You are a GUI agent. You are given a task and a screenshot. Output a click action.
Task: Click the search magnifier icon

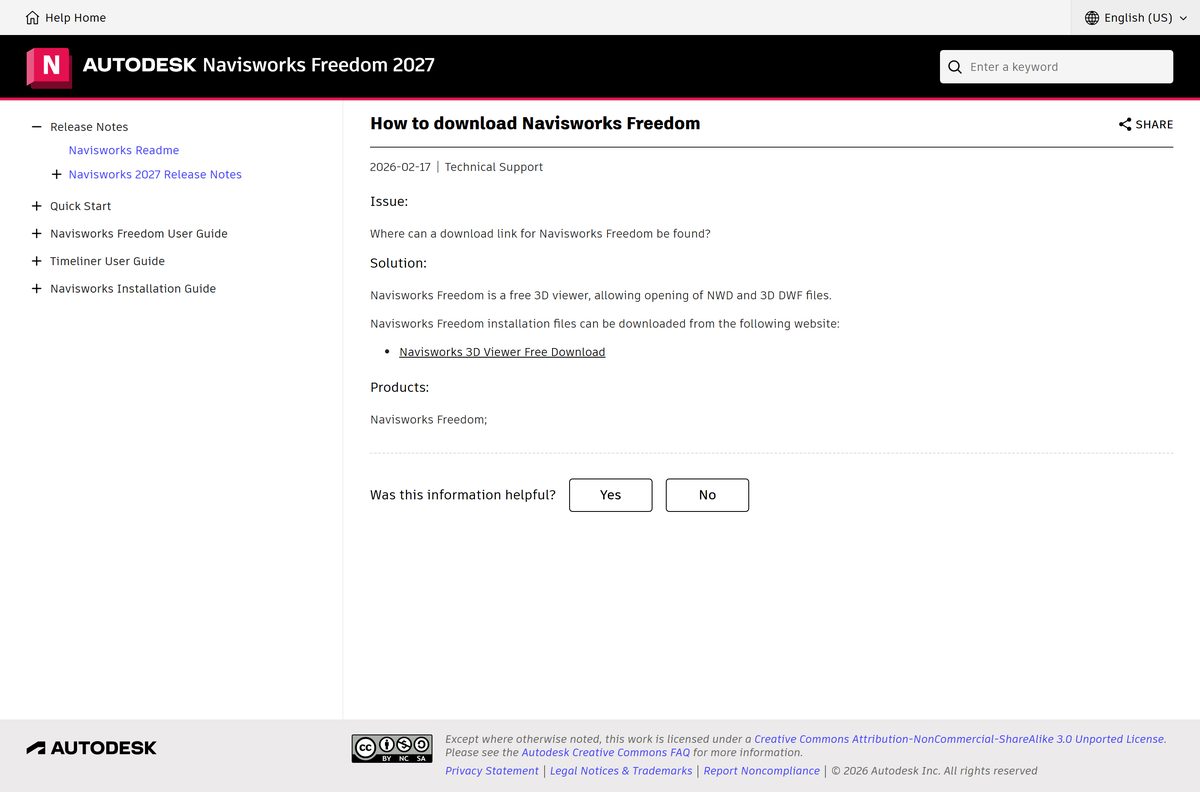pyautogui.click(x=955, y=67)
